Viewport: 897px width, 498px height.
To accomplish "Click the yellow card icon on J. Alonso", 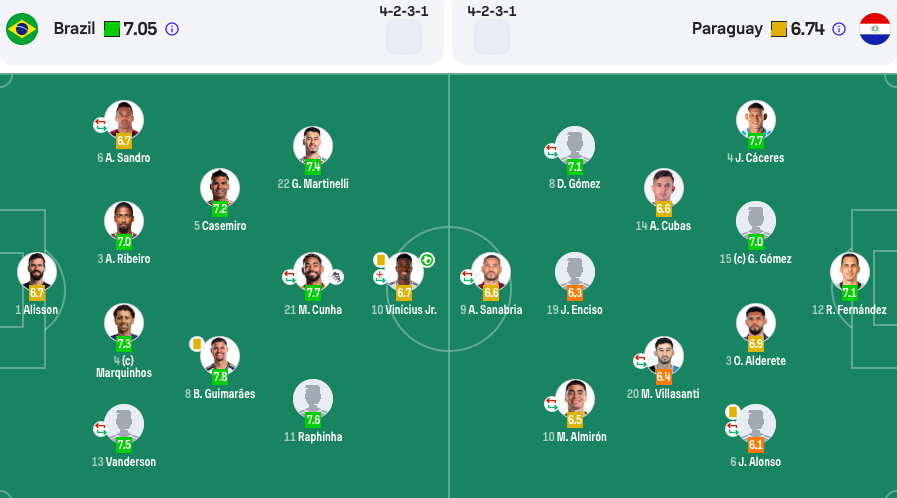I will point(732,412).
